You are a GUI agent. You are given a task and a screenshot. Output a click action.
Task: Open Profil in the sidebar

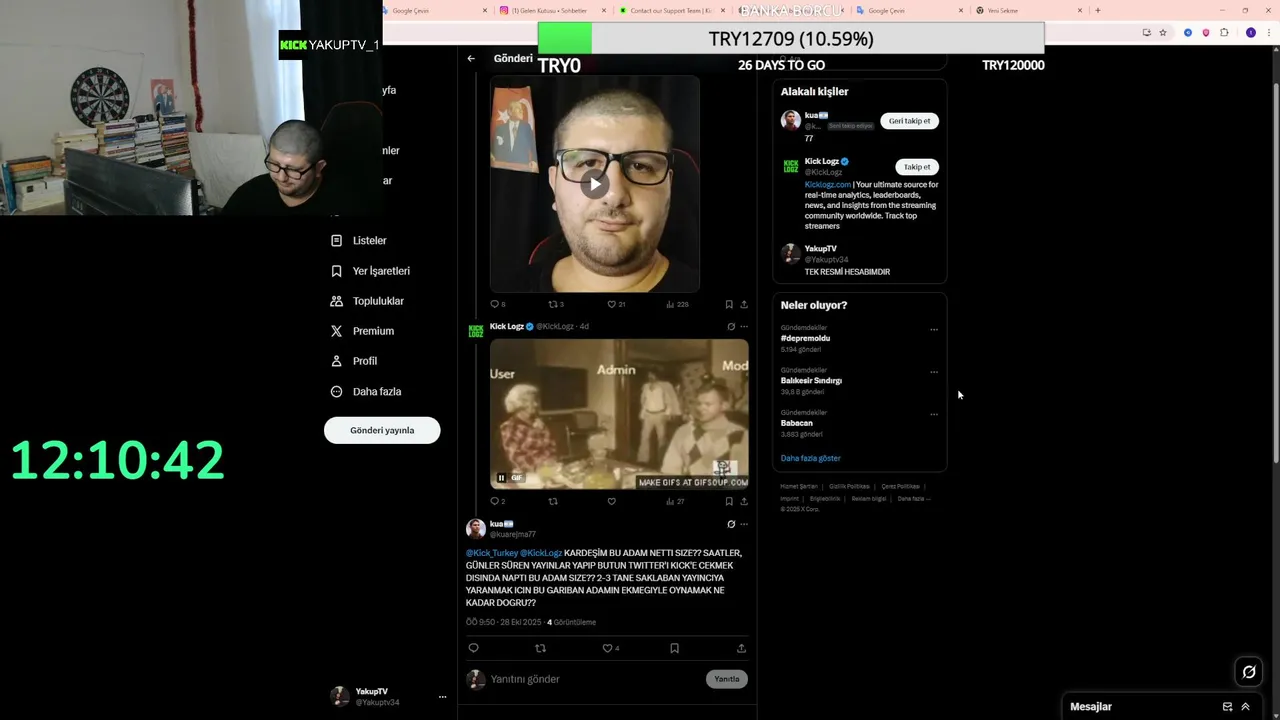pos(354,361)
